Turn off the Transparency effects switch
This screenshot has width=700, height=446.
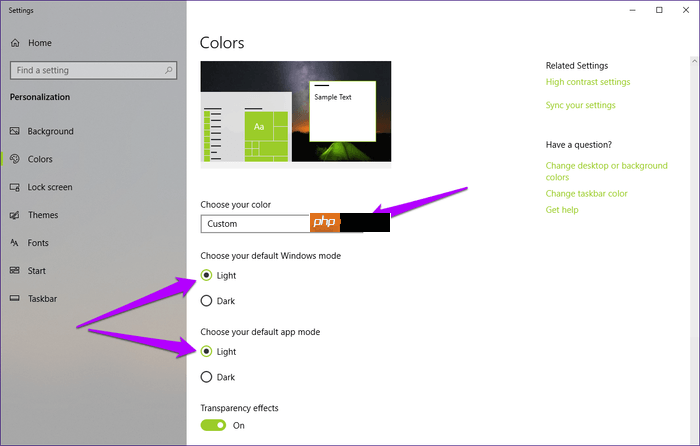(x=213, y=425)
